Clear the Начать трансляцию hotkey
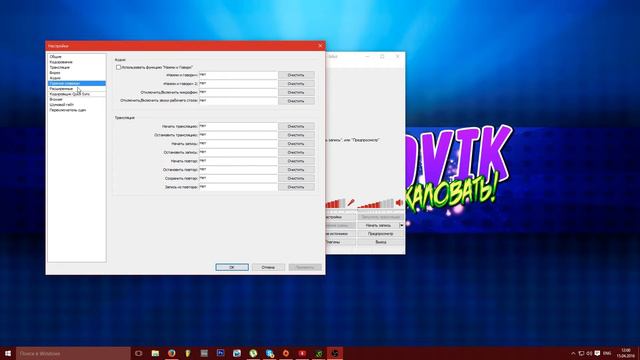The width and height of the screenshot is (640, 360). (296, 127)
